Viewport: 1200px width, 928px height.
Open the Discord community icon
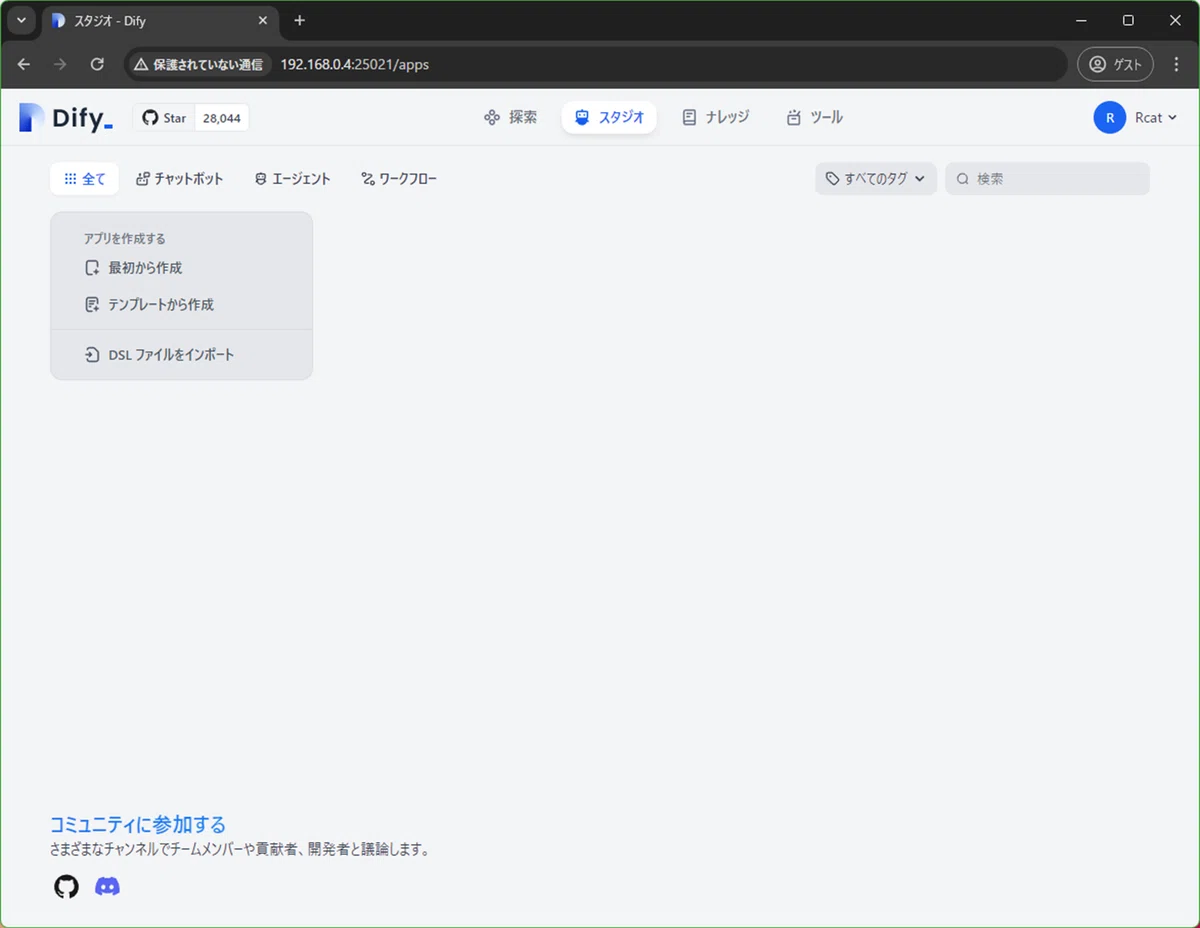click(107, 886)
